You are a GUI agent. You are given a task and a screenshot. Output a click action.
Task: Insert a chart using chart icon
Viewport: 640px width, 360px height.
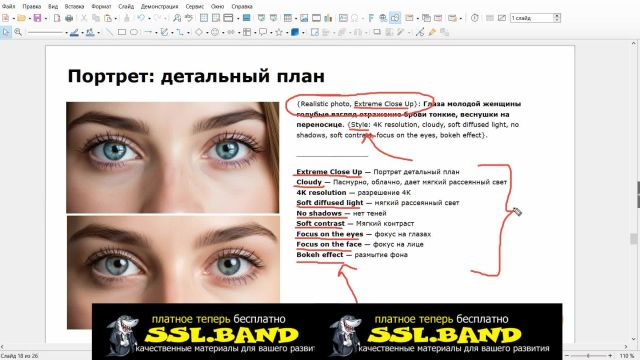pos(328,18)
